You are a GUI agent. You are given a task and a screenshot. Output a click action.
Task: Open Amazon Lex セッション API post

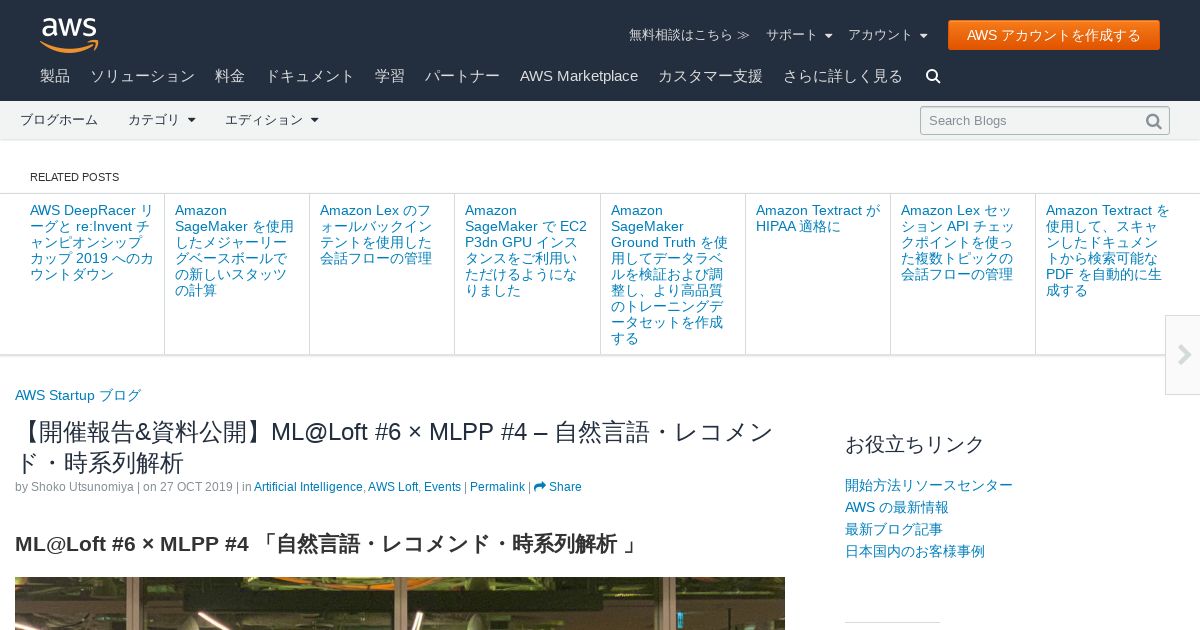958,242
